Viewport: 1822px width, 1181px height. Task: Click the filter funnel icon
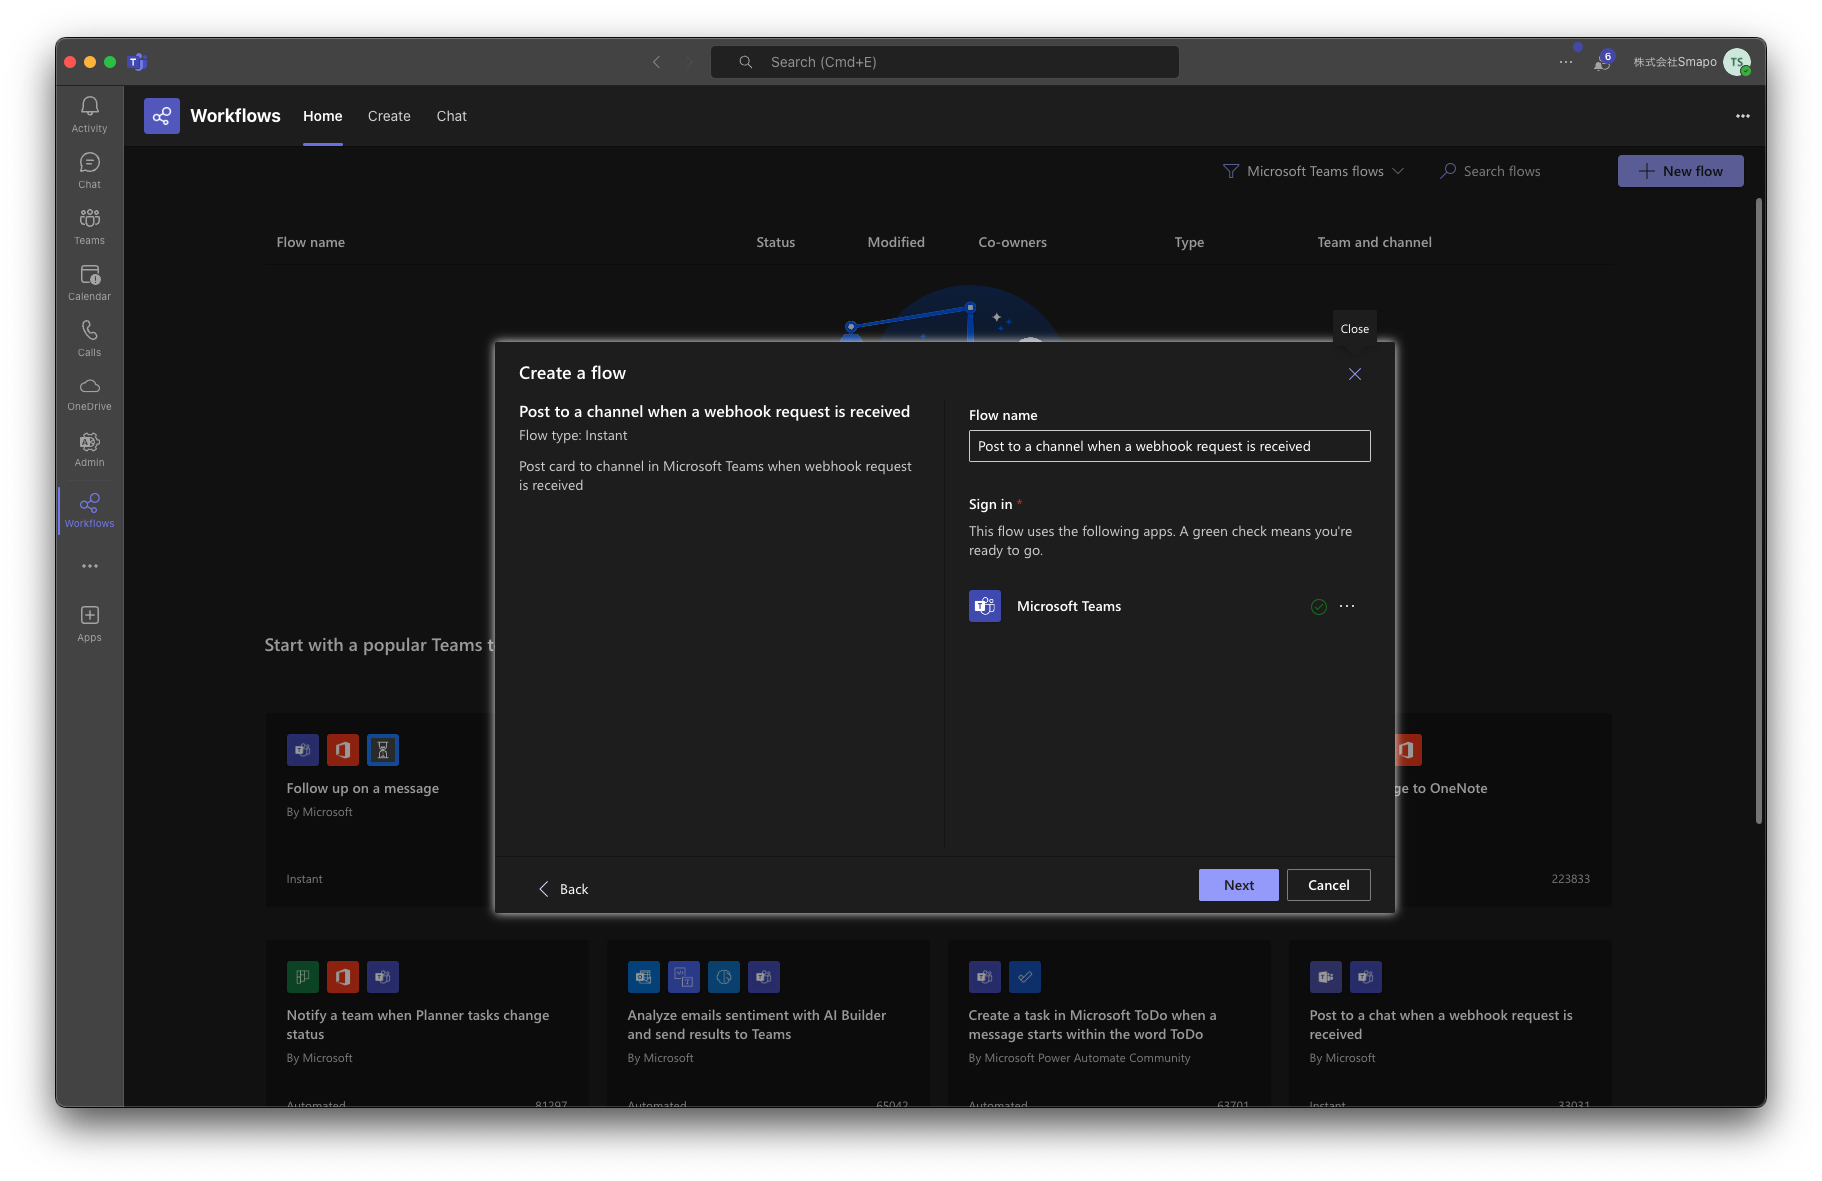pos(1231,171)
